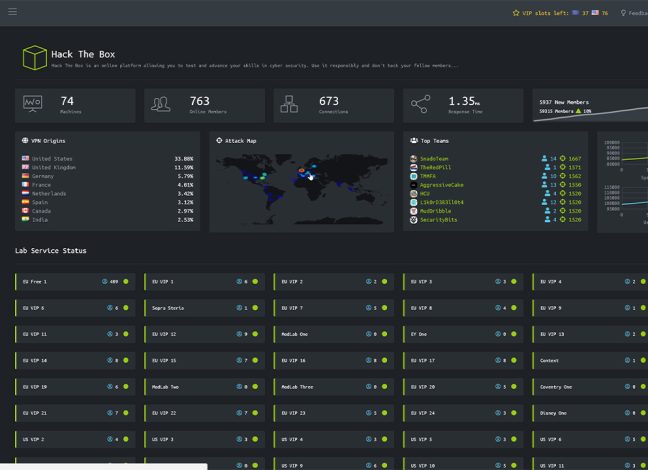Screen dimensions: 648x470
Task: Click the users icon on EU Free 1
Action: tap(105, 282)
